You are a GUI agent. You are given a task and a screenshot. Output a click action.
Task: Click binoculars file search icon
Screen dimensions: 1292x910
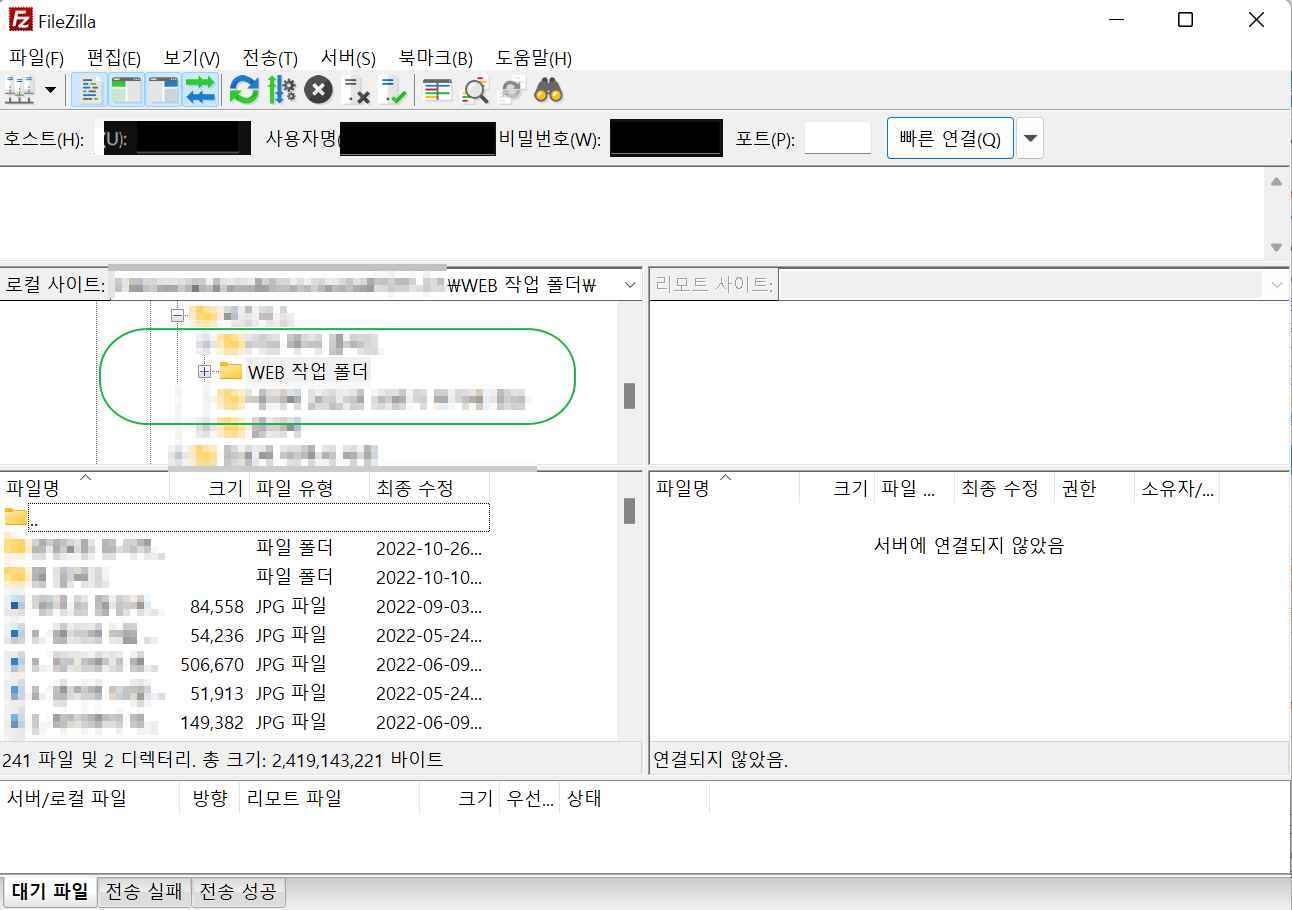[548, 90]
